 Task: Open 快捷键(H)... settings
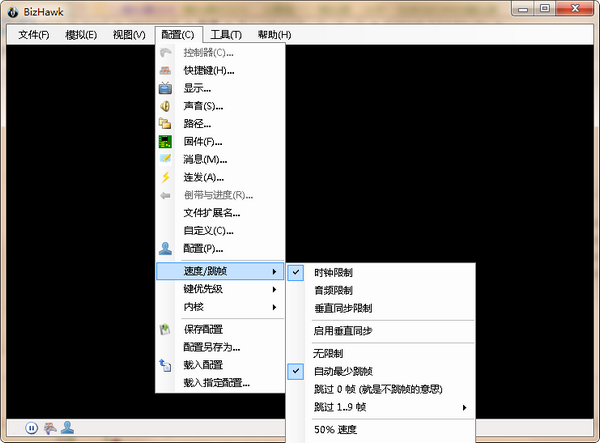tap(220, 70)
